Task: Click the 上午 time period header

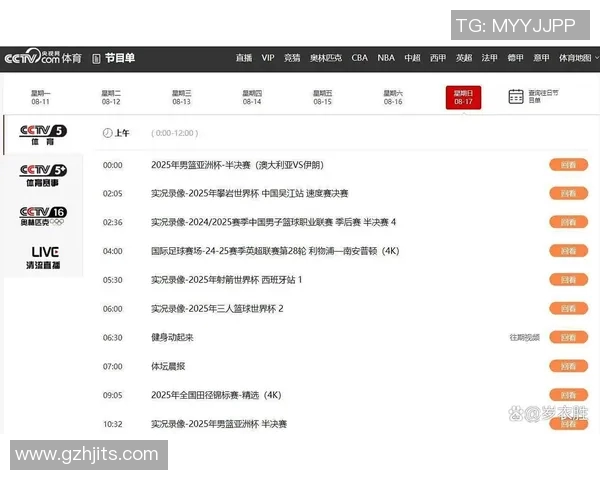Action: (122, 133)
